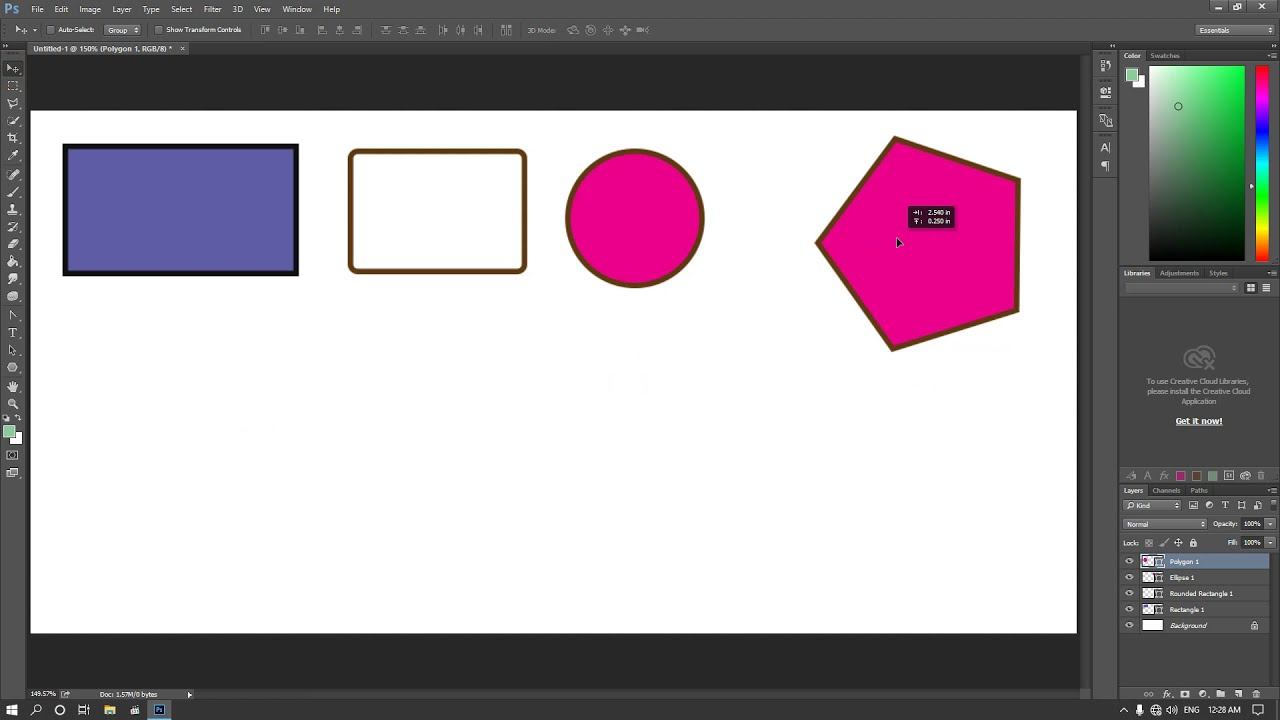Open the Essentials workspace dropdown

pos(1235,30)
